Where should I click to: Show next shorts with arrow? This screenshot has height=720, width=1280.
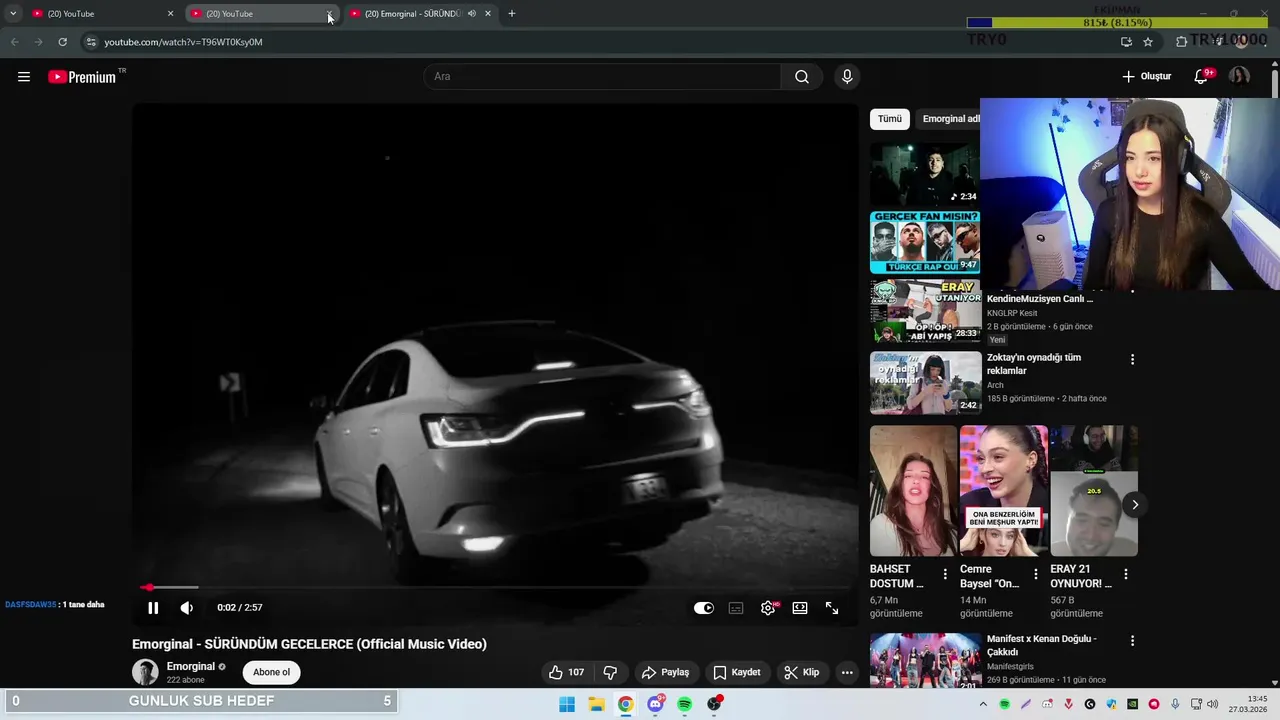pos(1134,505)
